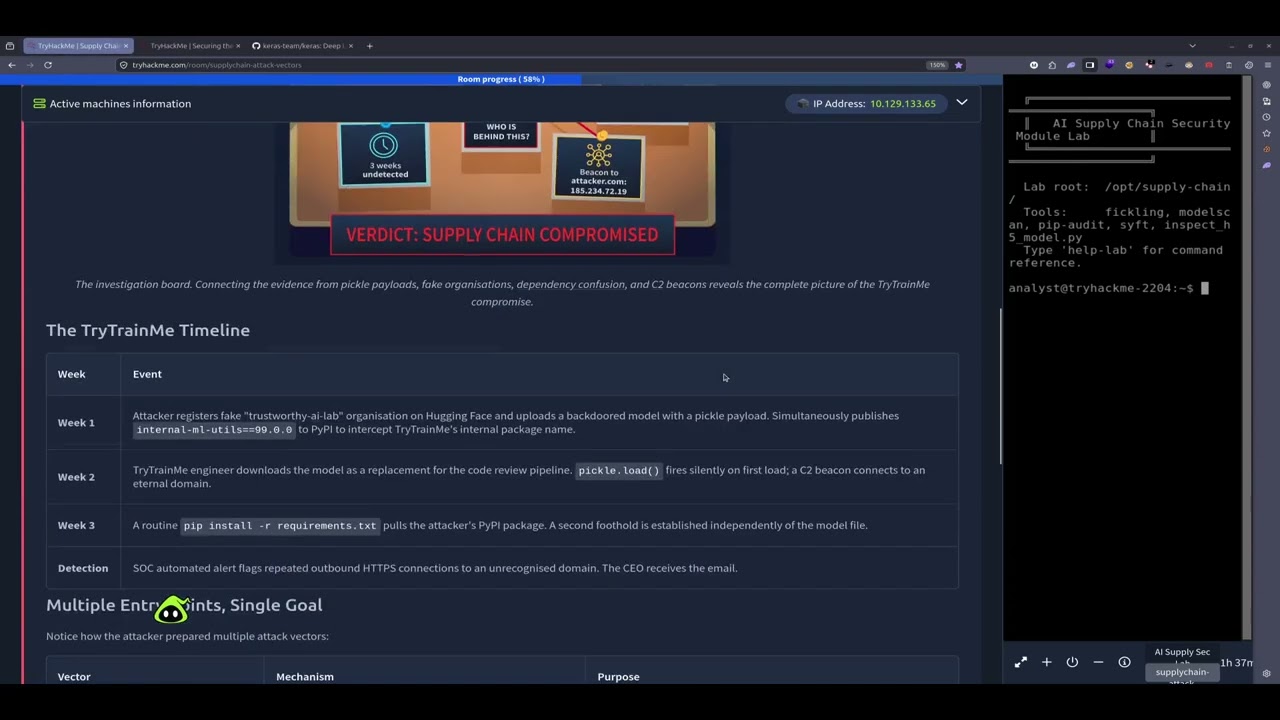Click the minus icon in machine controls
The height and width of the screenshot is (720, 1280).
(x=1098, y=662)
